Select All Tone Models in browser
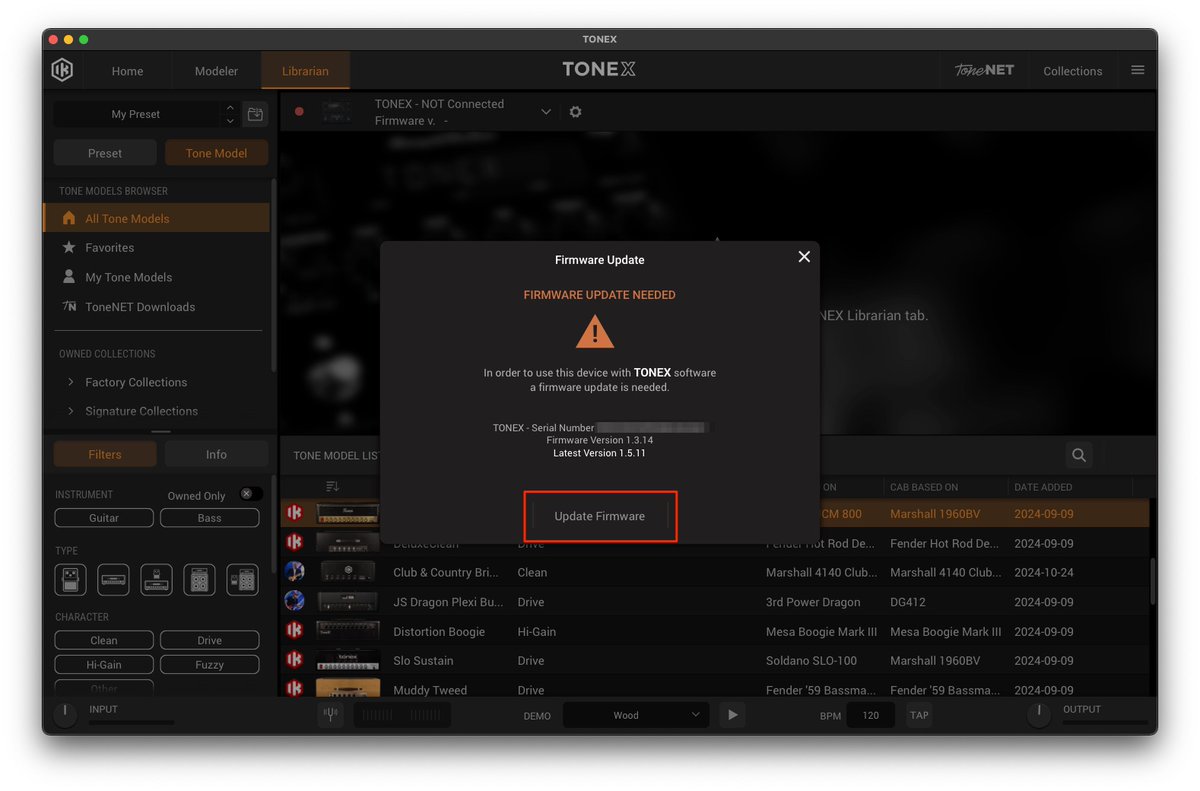The image size is (1200, 791). [x=156, y=218]
